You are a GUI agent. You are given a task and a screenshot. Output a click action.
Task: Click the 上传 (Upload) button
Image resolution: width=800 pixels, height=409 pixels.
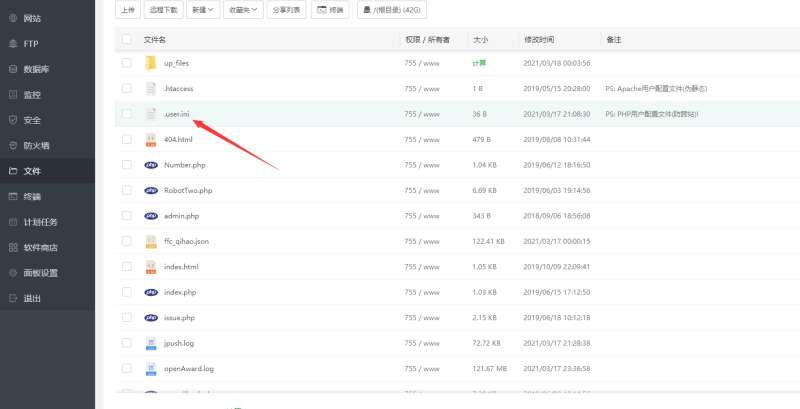point(126,10)
